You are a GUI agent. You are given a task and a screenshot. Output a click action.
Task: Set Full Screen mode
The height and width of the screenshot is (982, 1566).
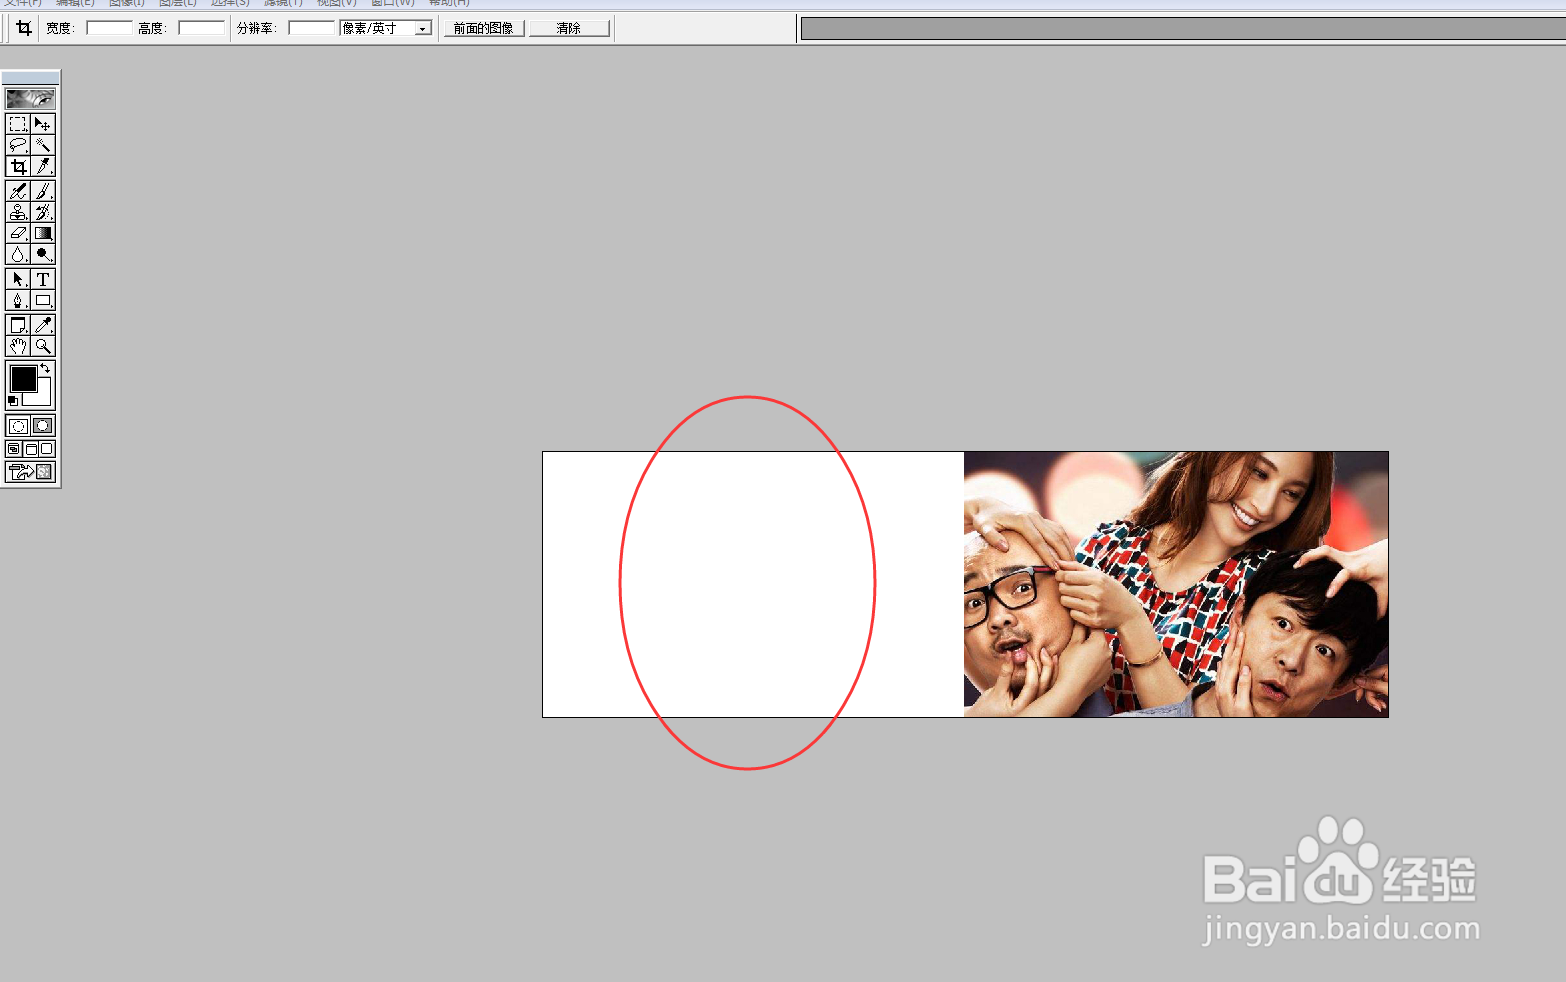point(47,449)
